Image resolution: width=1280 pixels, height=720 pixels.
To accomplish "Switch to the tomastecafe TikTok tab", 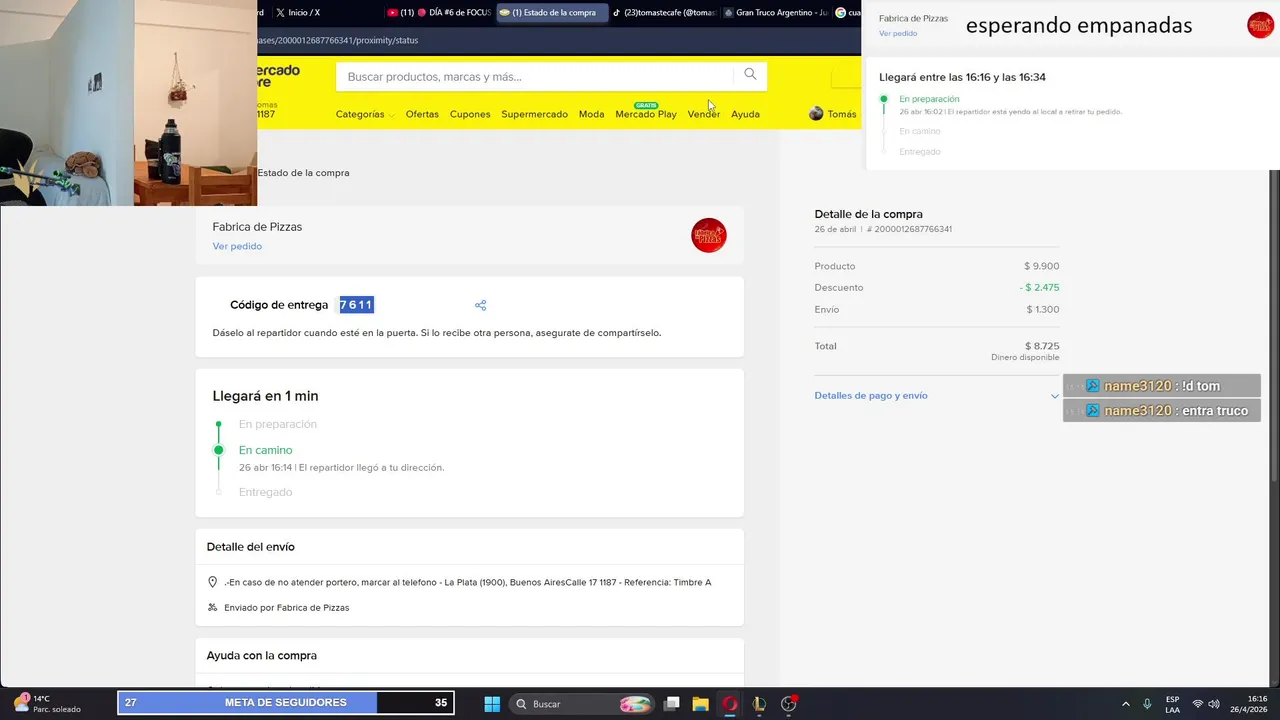I will [663, 12].
